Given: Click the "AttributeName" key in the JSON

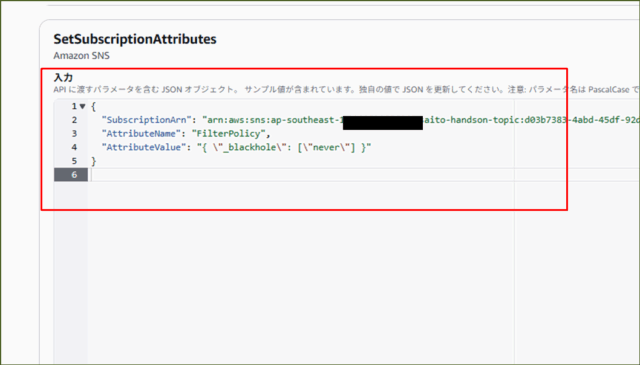Looking at the screenshot, I should tap(141, 134).
